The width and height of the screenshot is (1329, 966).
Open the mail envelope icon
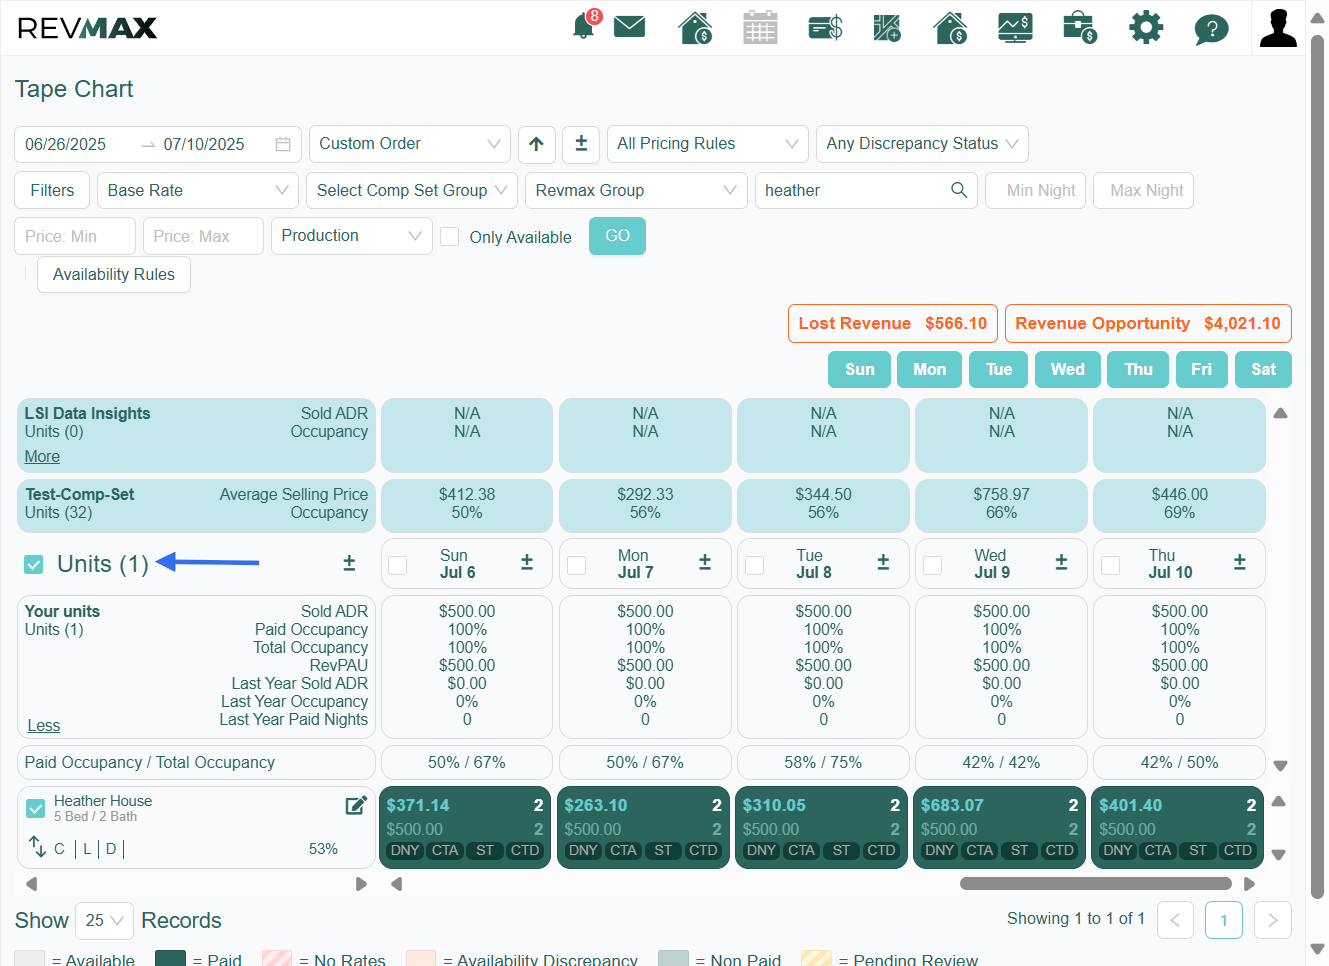629,26
